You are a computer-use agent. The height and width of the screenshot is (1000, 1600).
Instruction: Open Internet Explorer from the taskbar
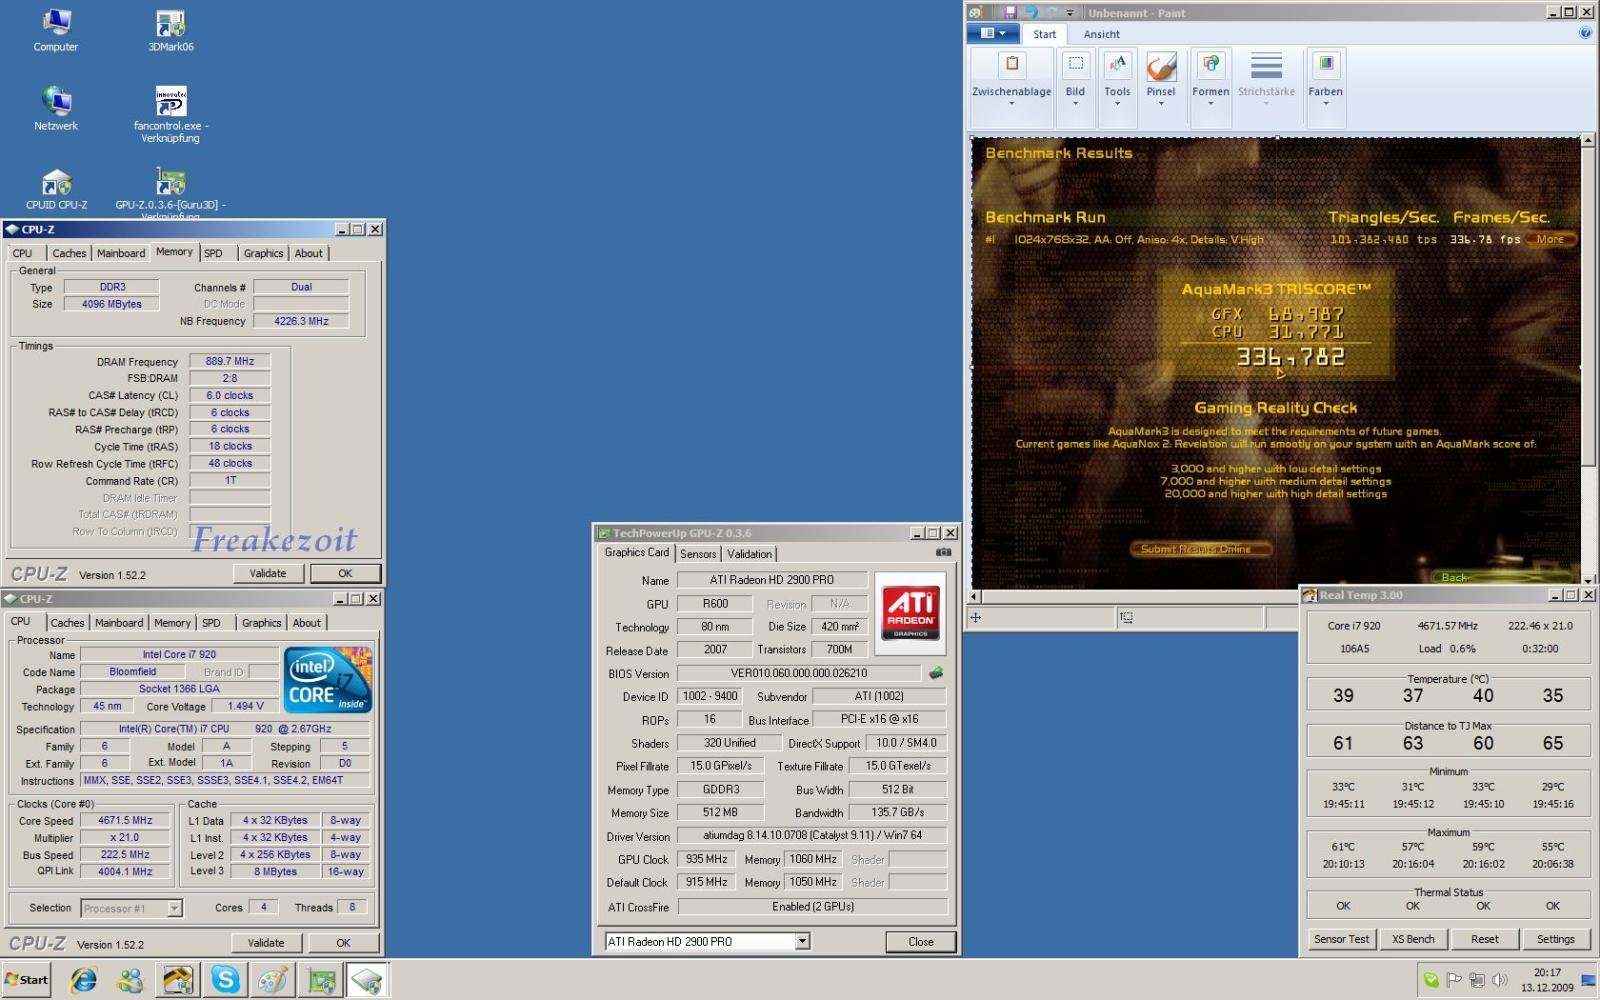(84, 980)
